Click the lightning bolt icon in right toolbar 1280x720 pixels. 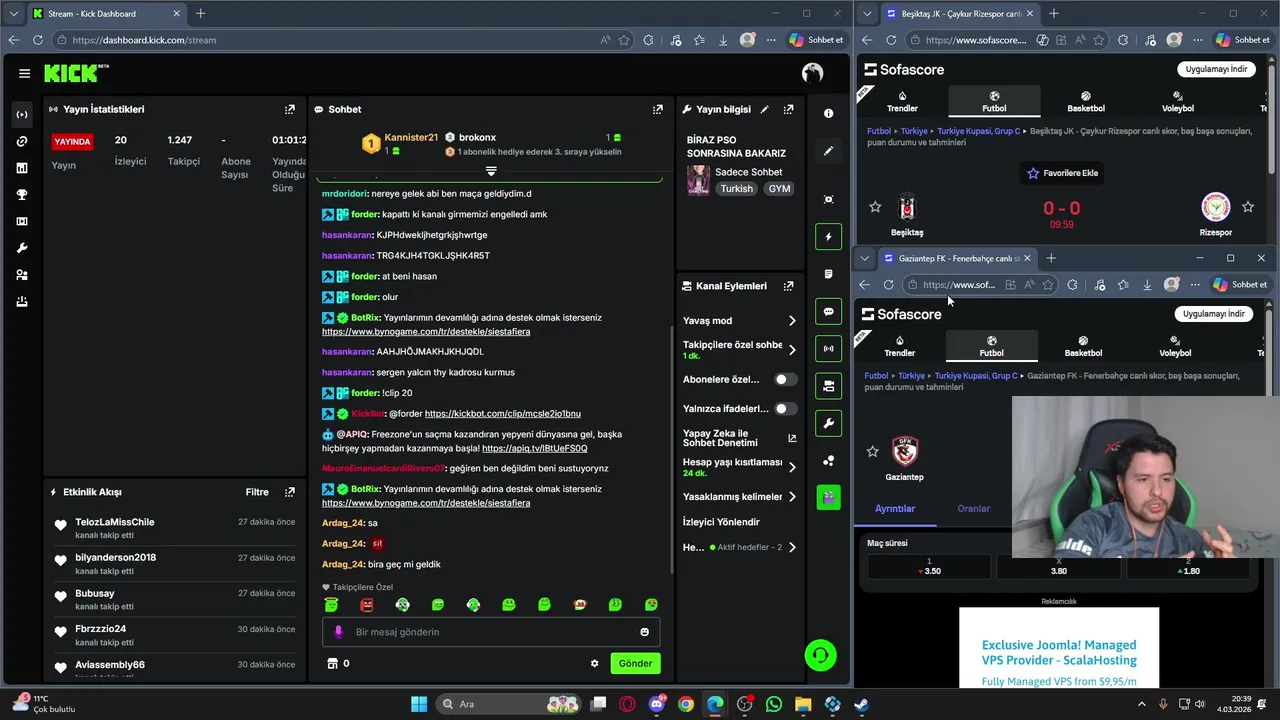tap(828, 237)
